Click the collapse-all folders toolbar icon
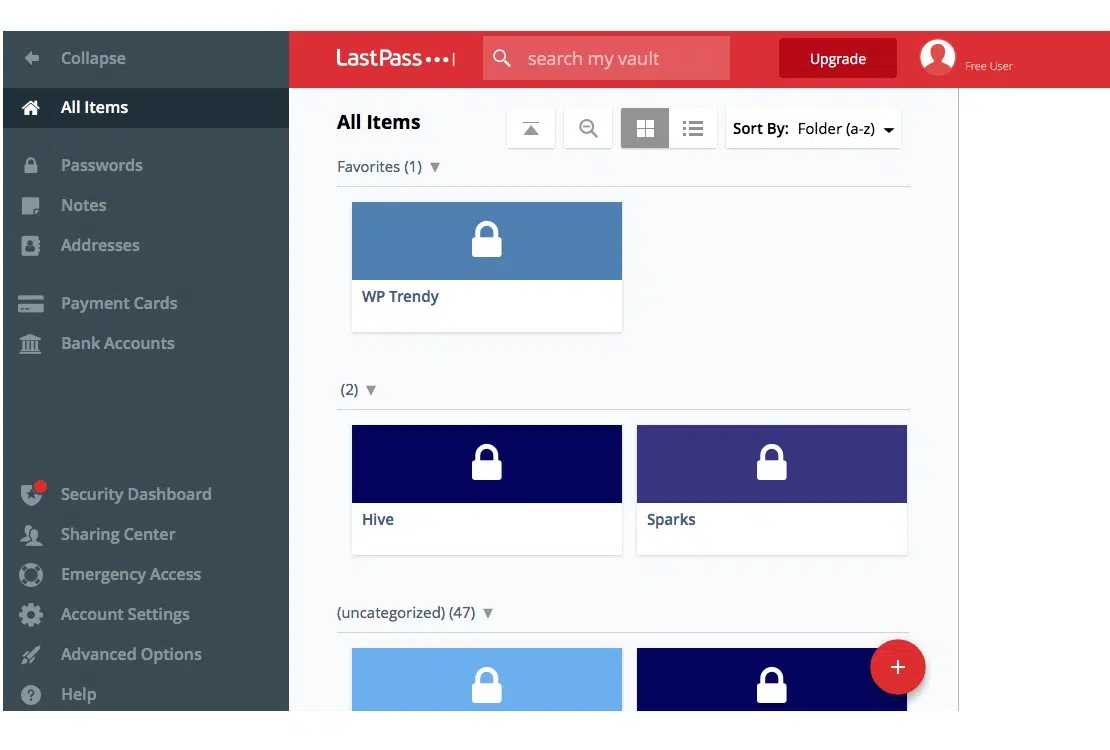This screenshot has height=750, width=1110. [531, 129]
